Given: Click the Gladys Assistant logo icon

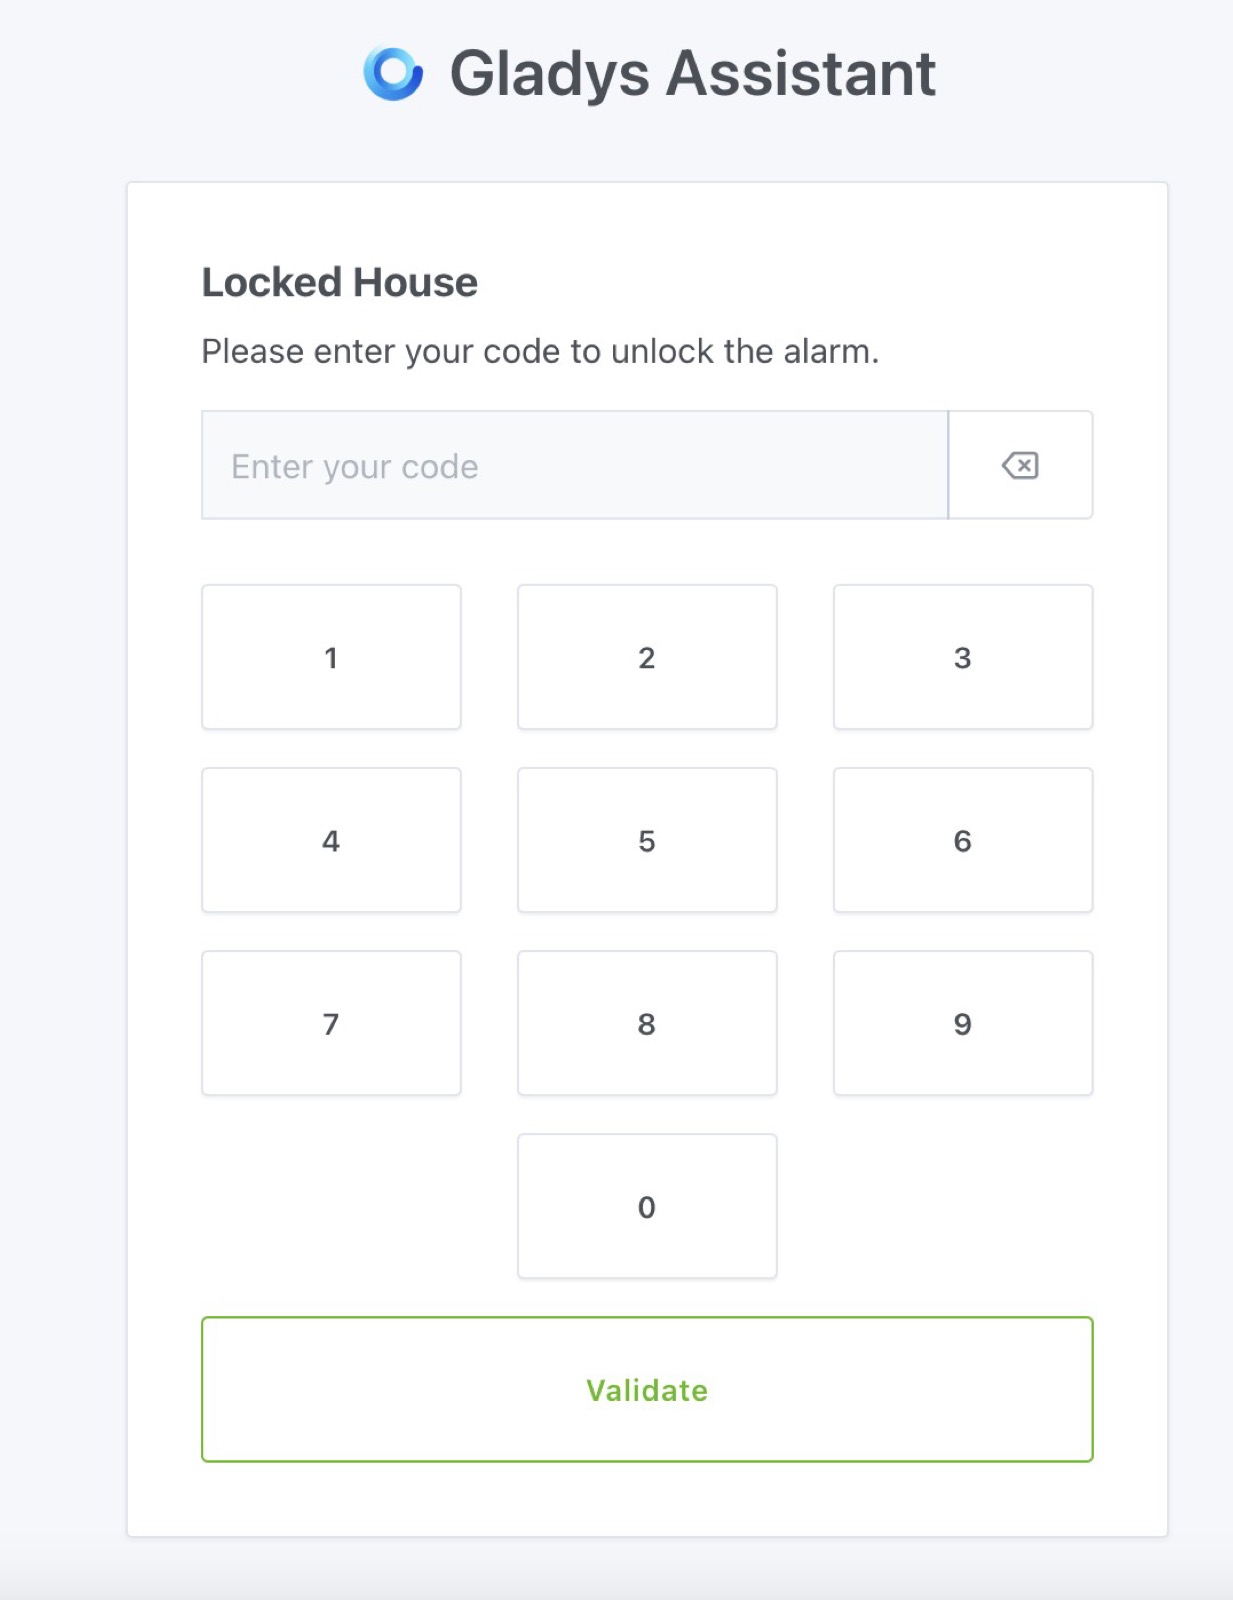Looking at the screenshot, I should coord(393,72).
